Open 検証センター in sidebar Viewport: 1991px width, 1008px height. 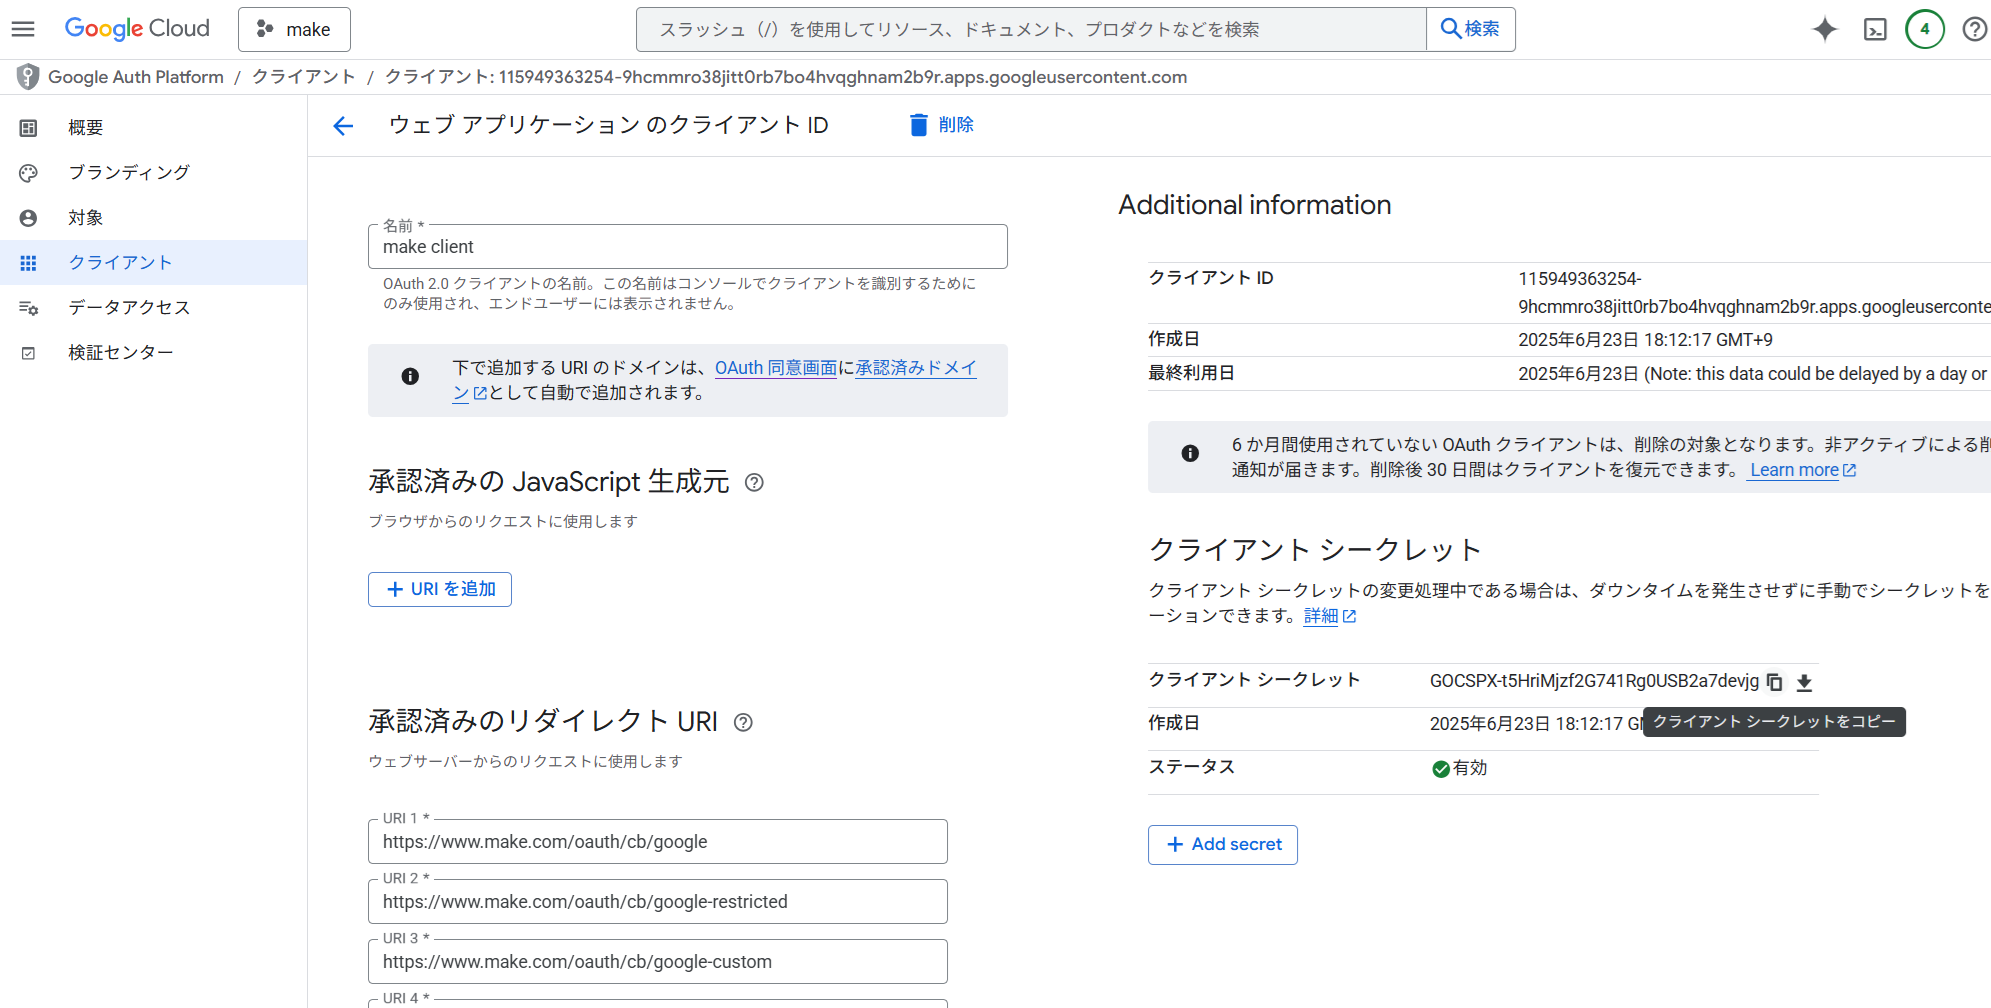(x=153, y=352)
